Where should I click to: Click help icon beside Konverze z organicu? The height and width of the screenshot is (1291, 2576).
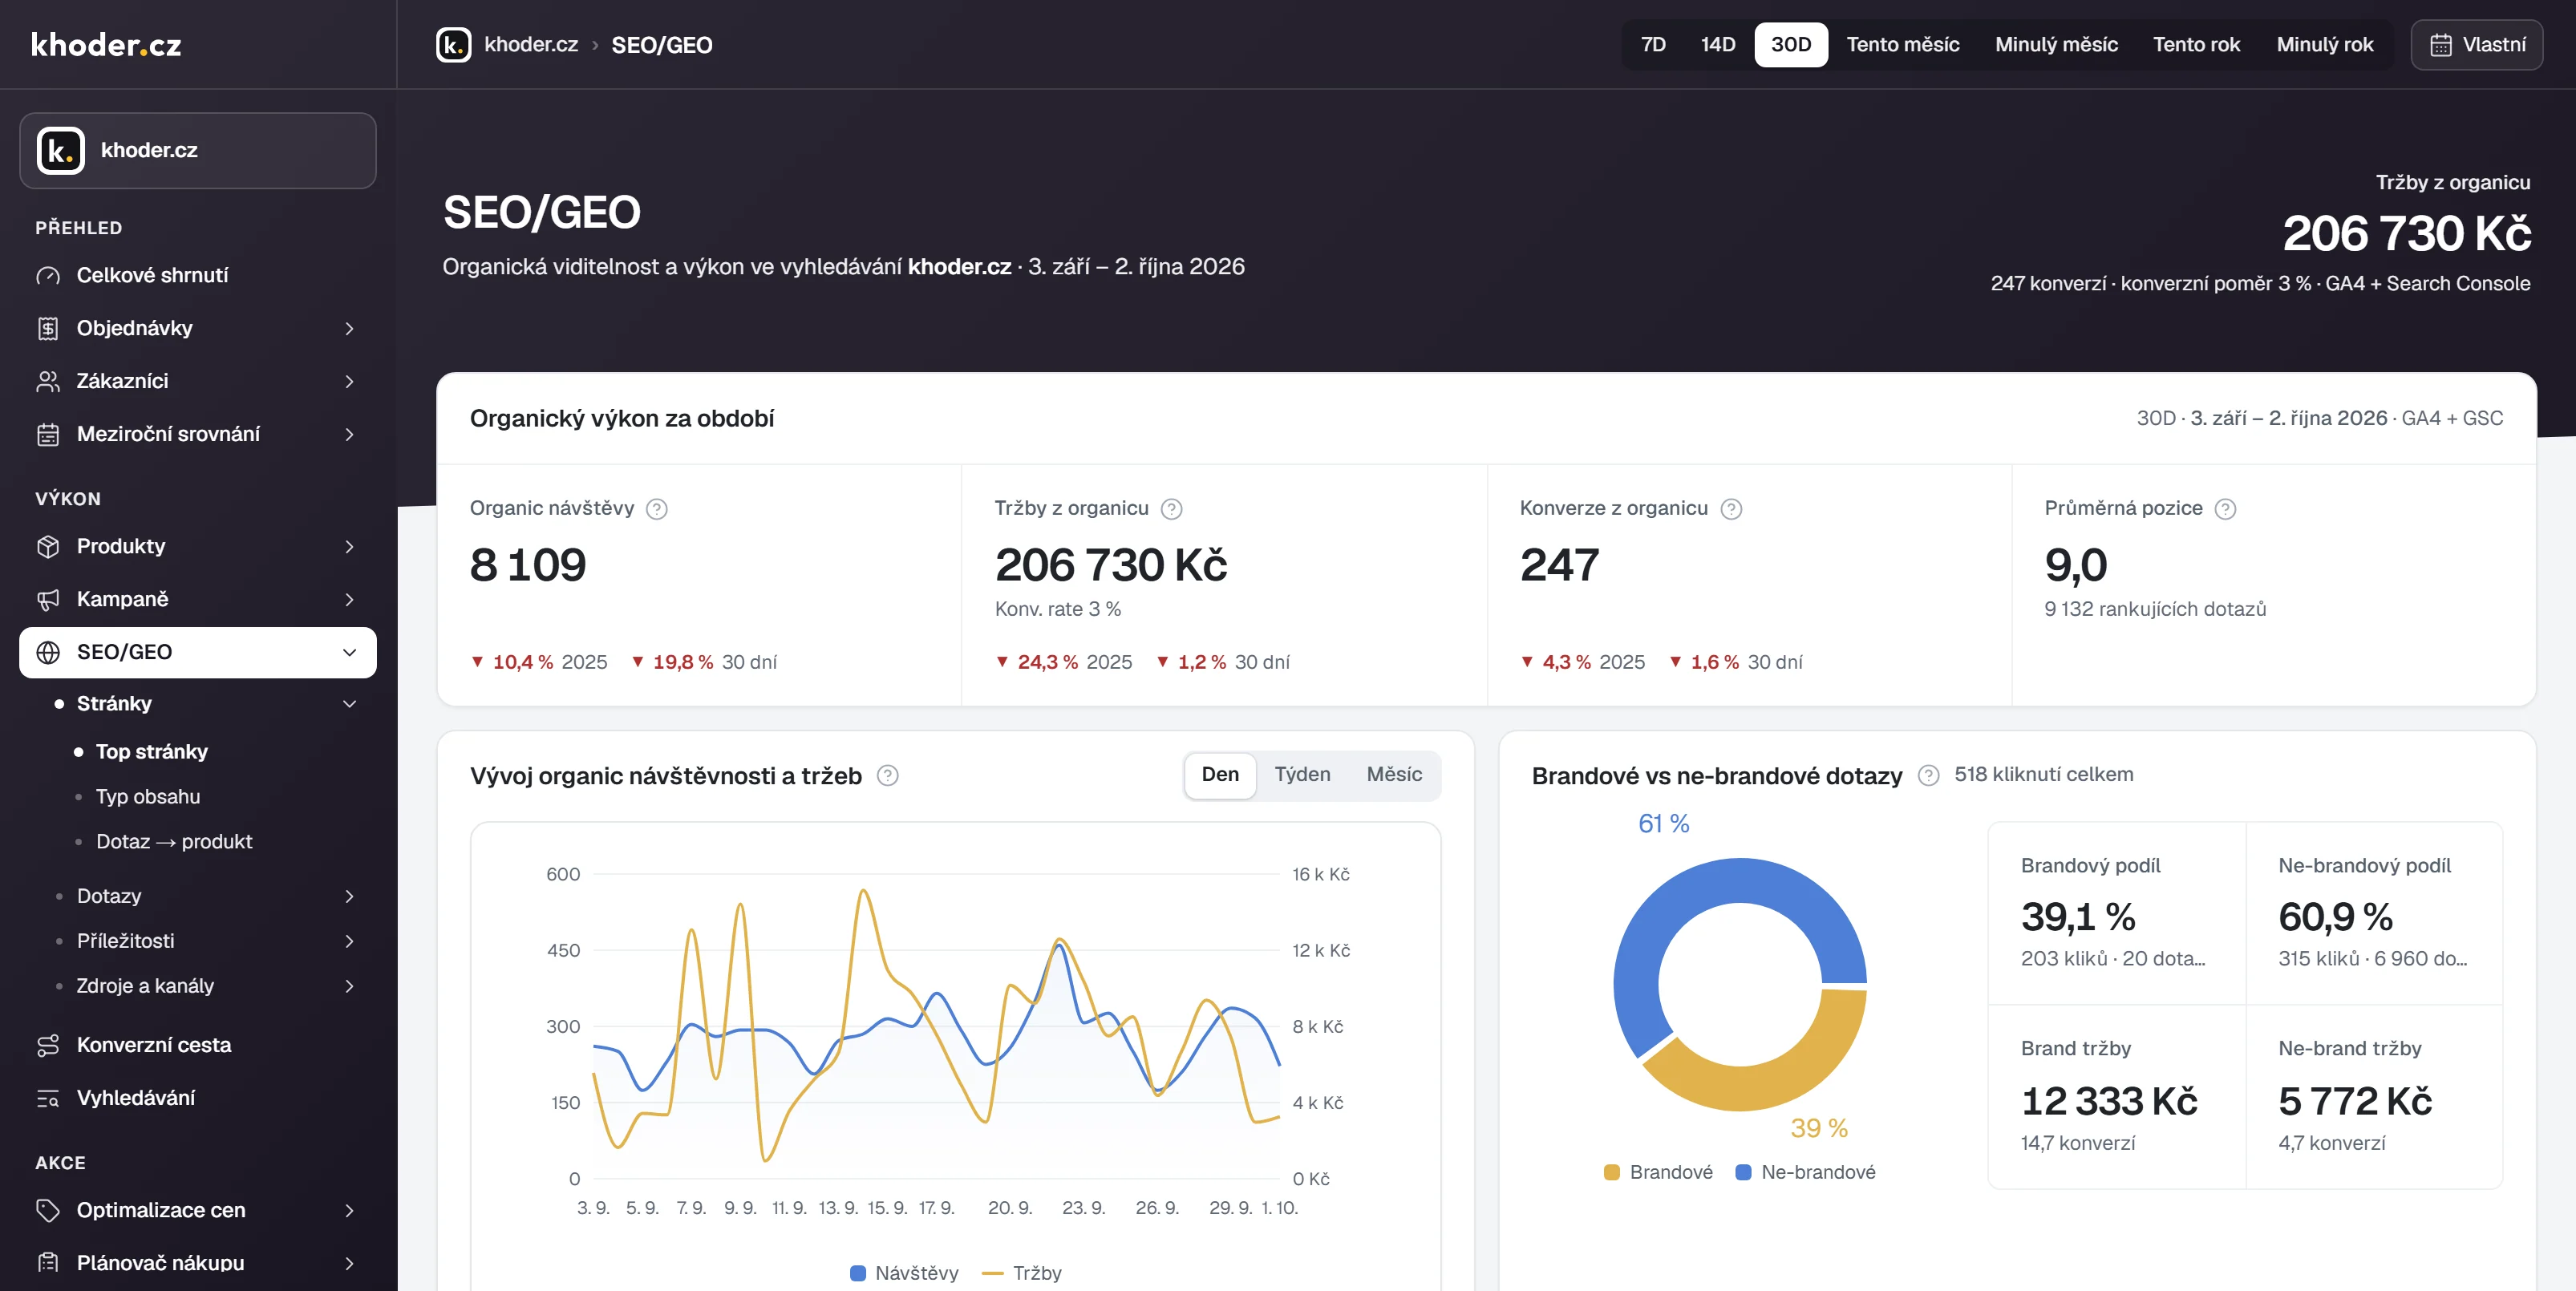(1731, 509)
